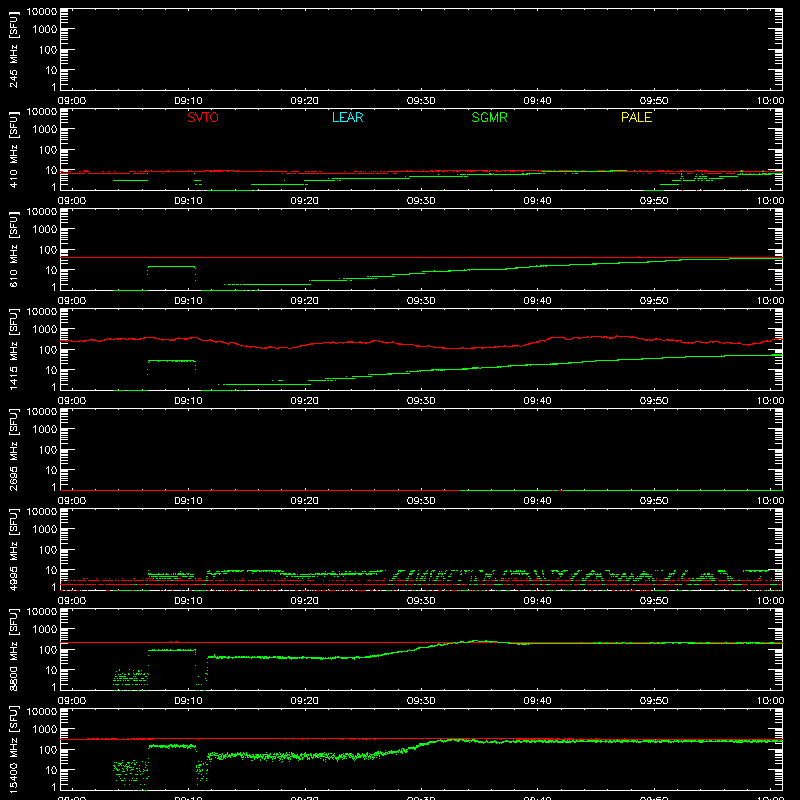Viewport: 800px width, 800px height.
Task: Select the '245 MHz [SFU]' axis label
Action: pos(13,49)
